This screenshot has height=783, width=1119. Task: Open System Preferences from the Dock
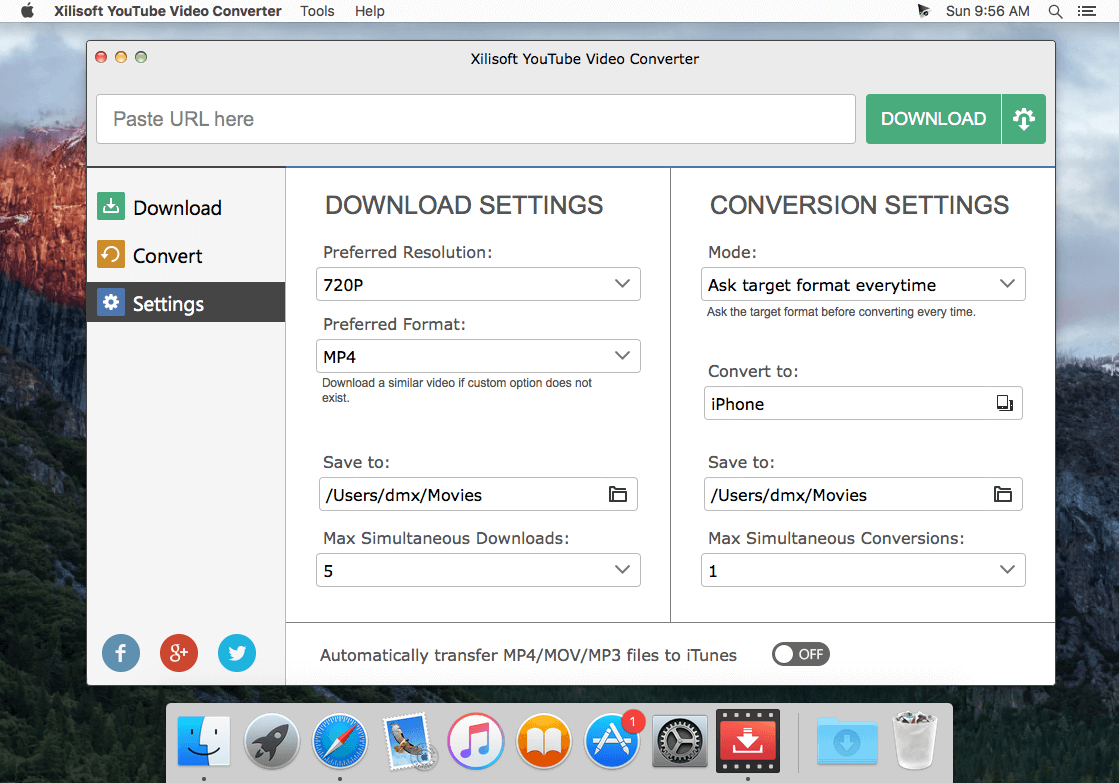(x=679, y=742)
